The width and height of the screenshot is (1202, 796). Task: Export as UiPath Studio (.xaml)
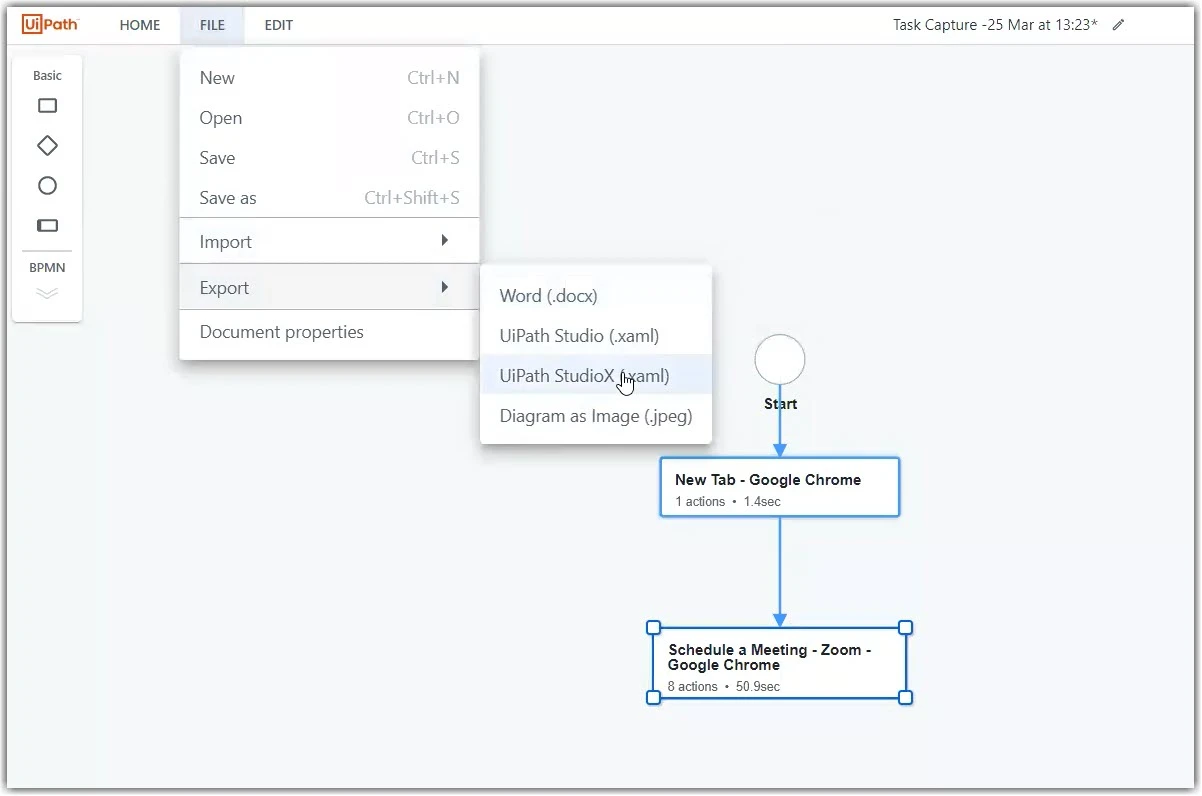coord(596,336)
